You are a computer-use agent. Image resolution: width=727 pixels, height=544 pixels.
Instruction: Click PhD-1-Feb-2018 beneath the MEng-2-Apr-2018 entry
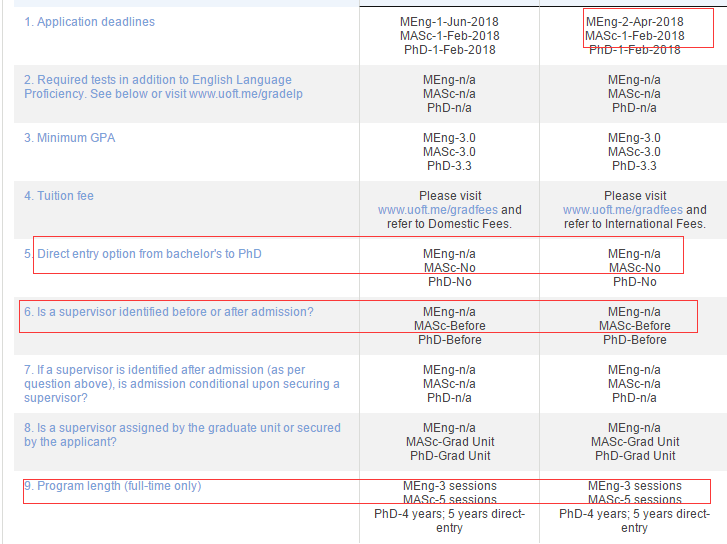634,50
